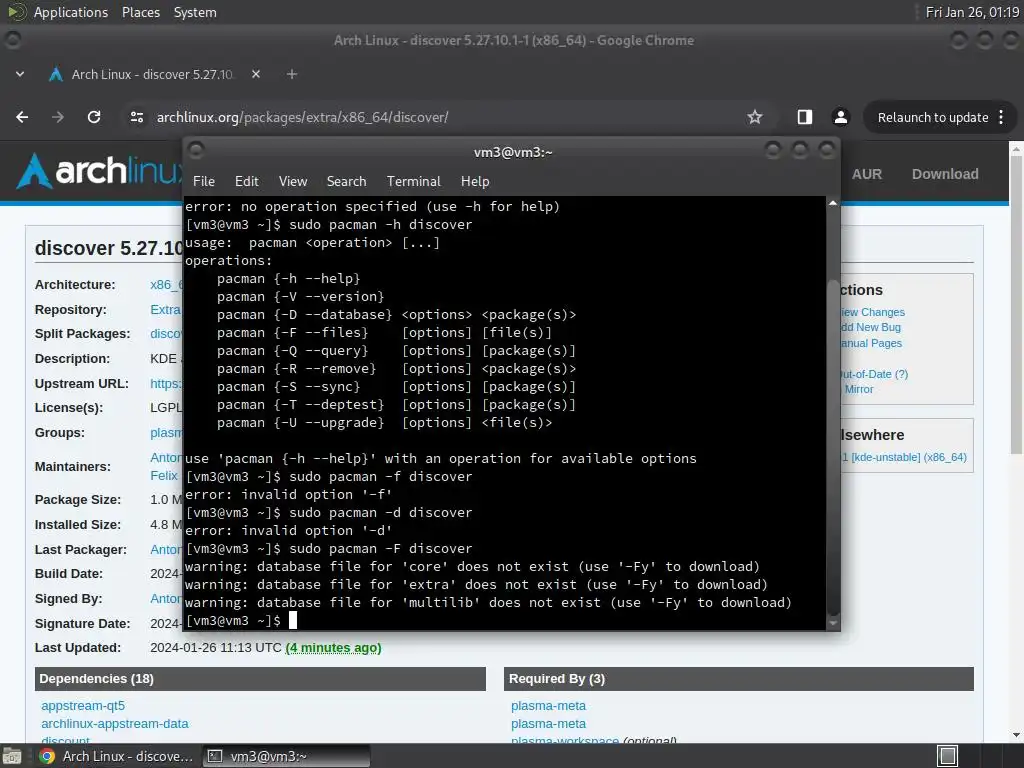Viewport: 1024px width, 768px height.
Task: Open Download link in Arch navigation
Action: (x=945, y=174)
